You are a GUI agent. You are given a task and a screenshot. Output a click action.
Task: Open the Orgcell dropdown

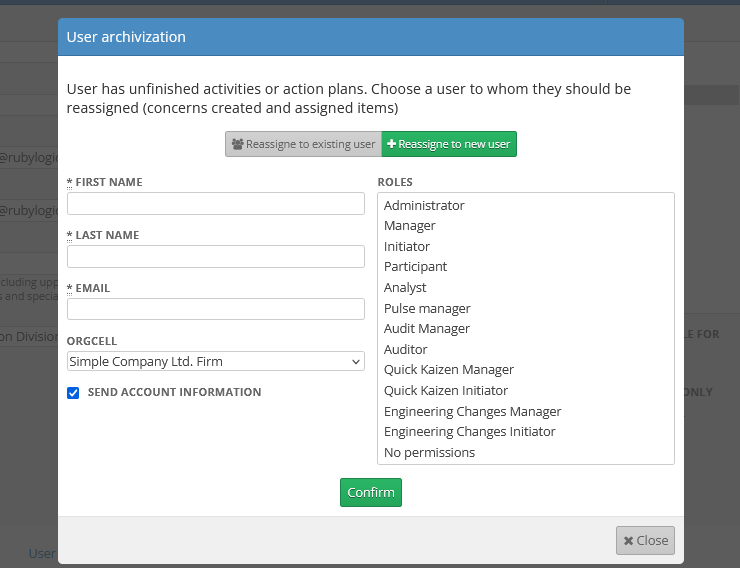click(216, 361)
